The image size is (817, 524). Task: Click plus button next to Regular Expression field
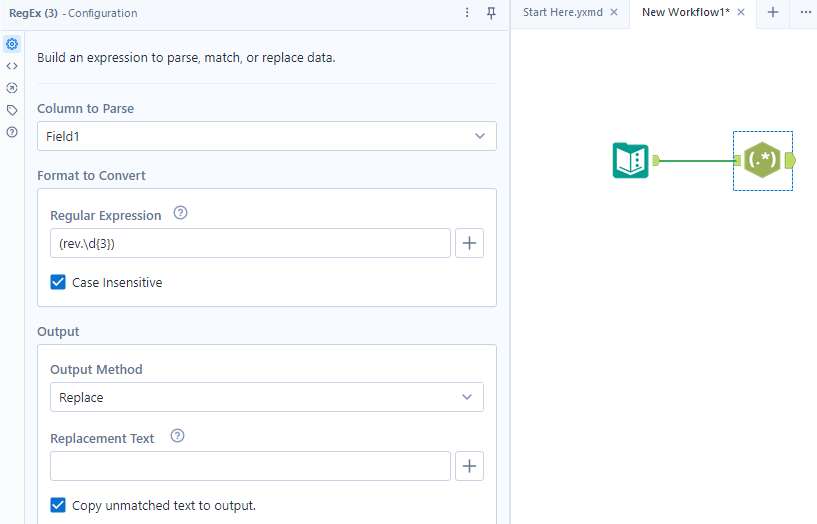click(470, 243)
